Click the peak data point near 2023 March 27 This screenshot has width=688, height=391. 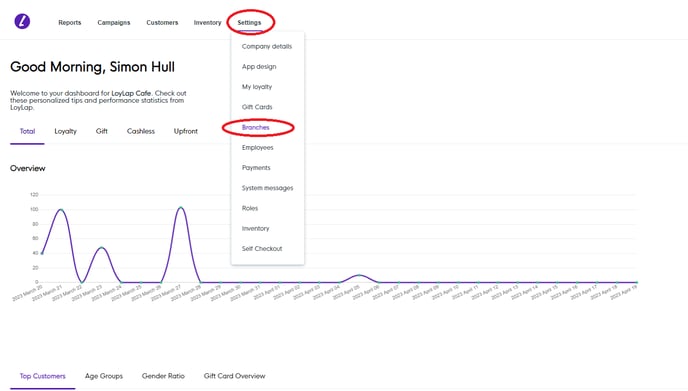click(181, 207)
